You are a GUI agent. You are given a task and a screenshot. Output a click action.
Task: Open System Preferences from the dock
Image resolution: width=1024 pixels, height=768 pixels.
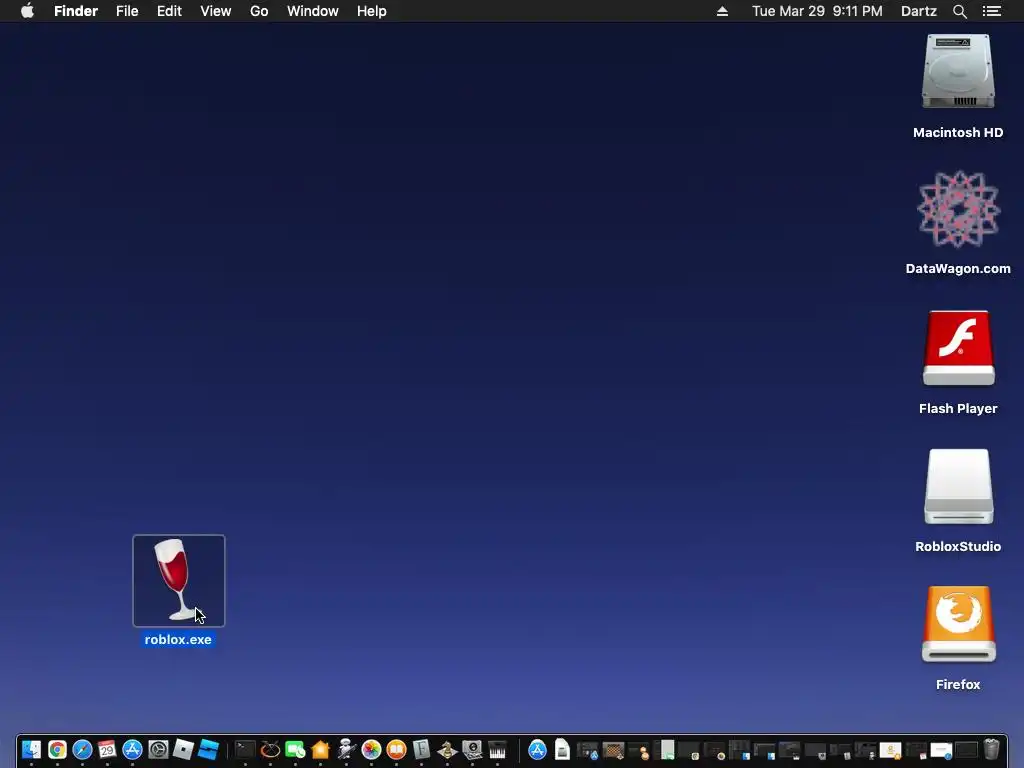tap(158, 749)
